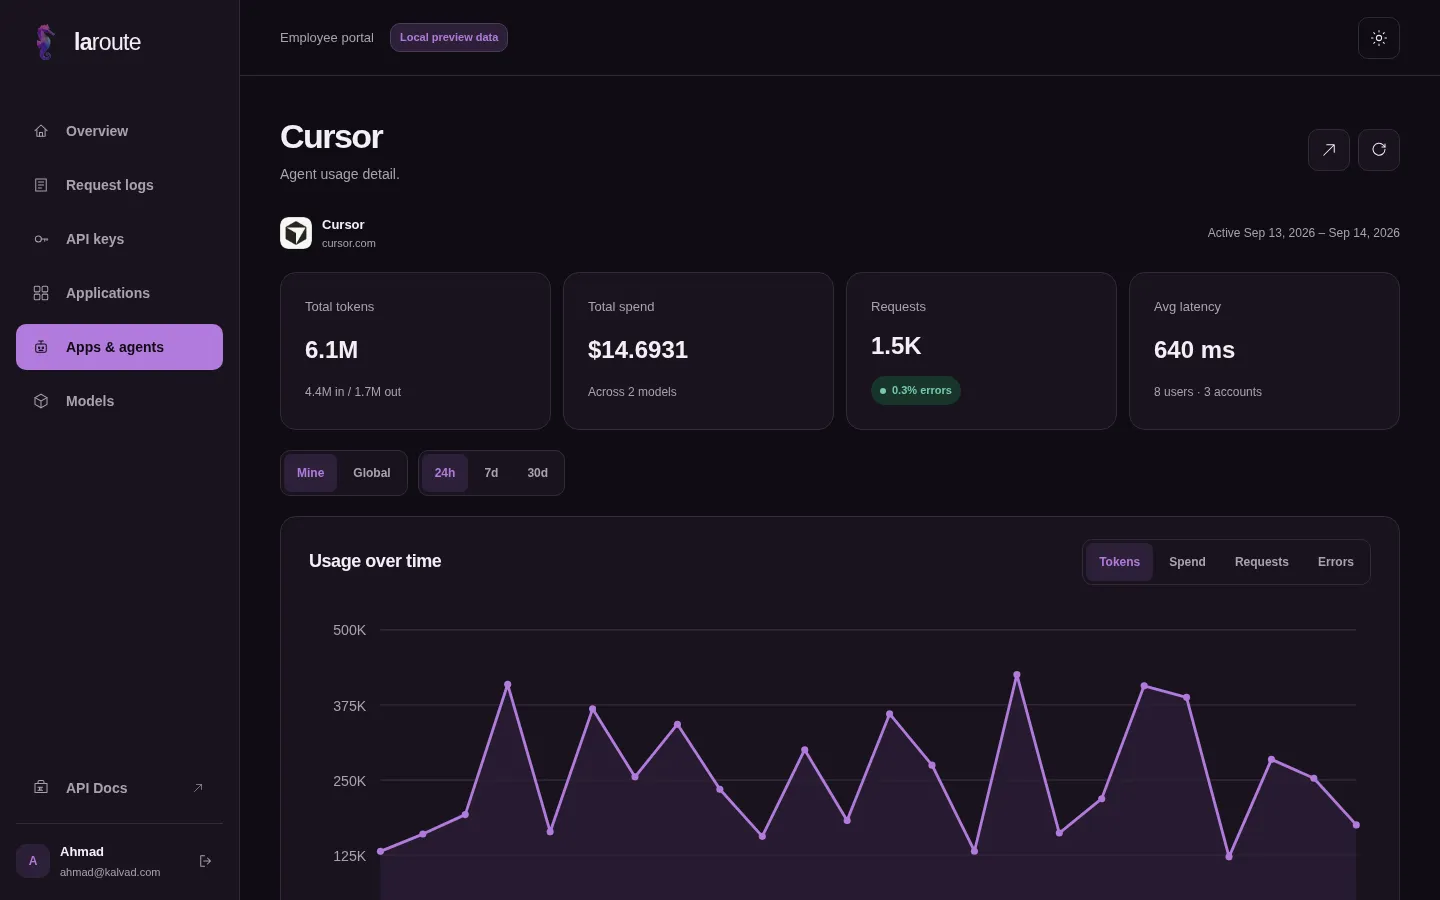Click the Total tokens value 6.1M
Screen dimensions: 1440x900
332,350
